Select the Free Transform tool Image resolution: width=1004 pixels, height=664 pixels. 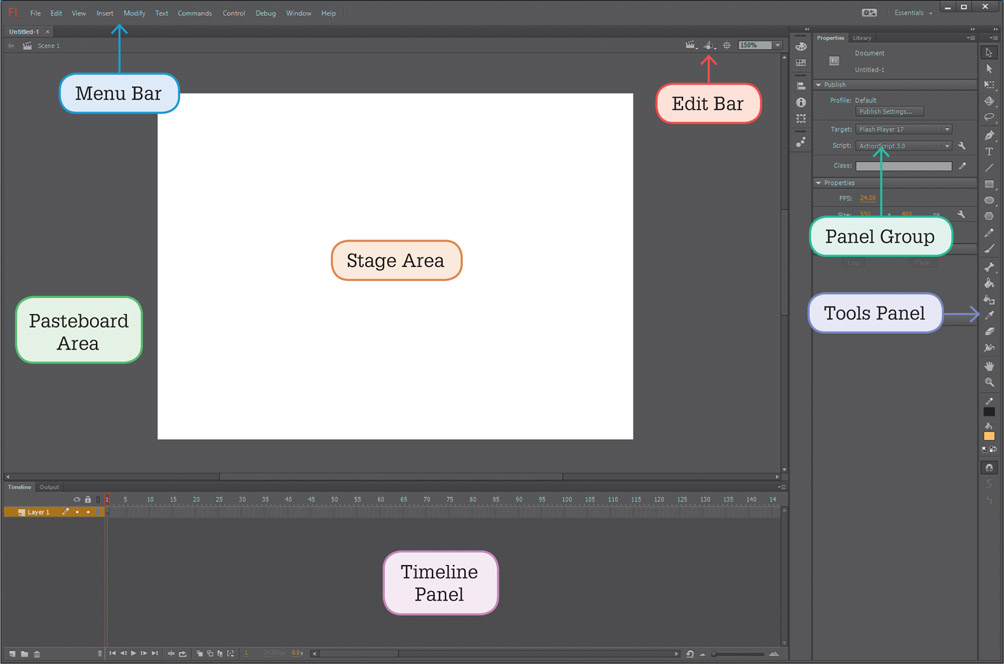(989, 85)
